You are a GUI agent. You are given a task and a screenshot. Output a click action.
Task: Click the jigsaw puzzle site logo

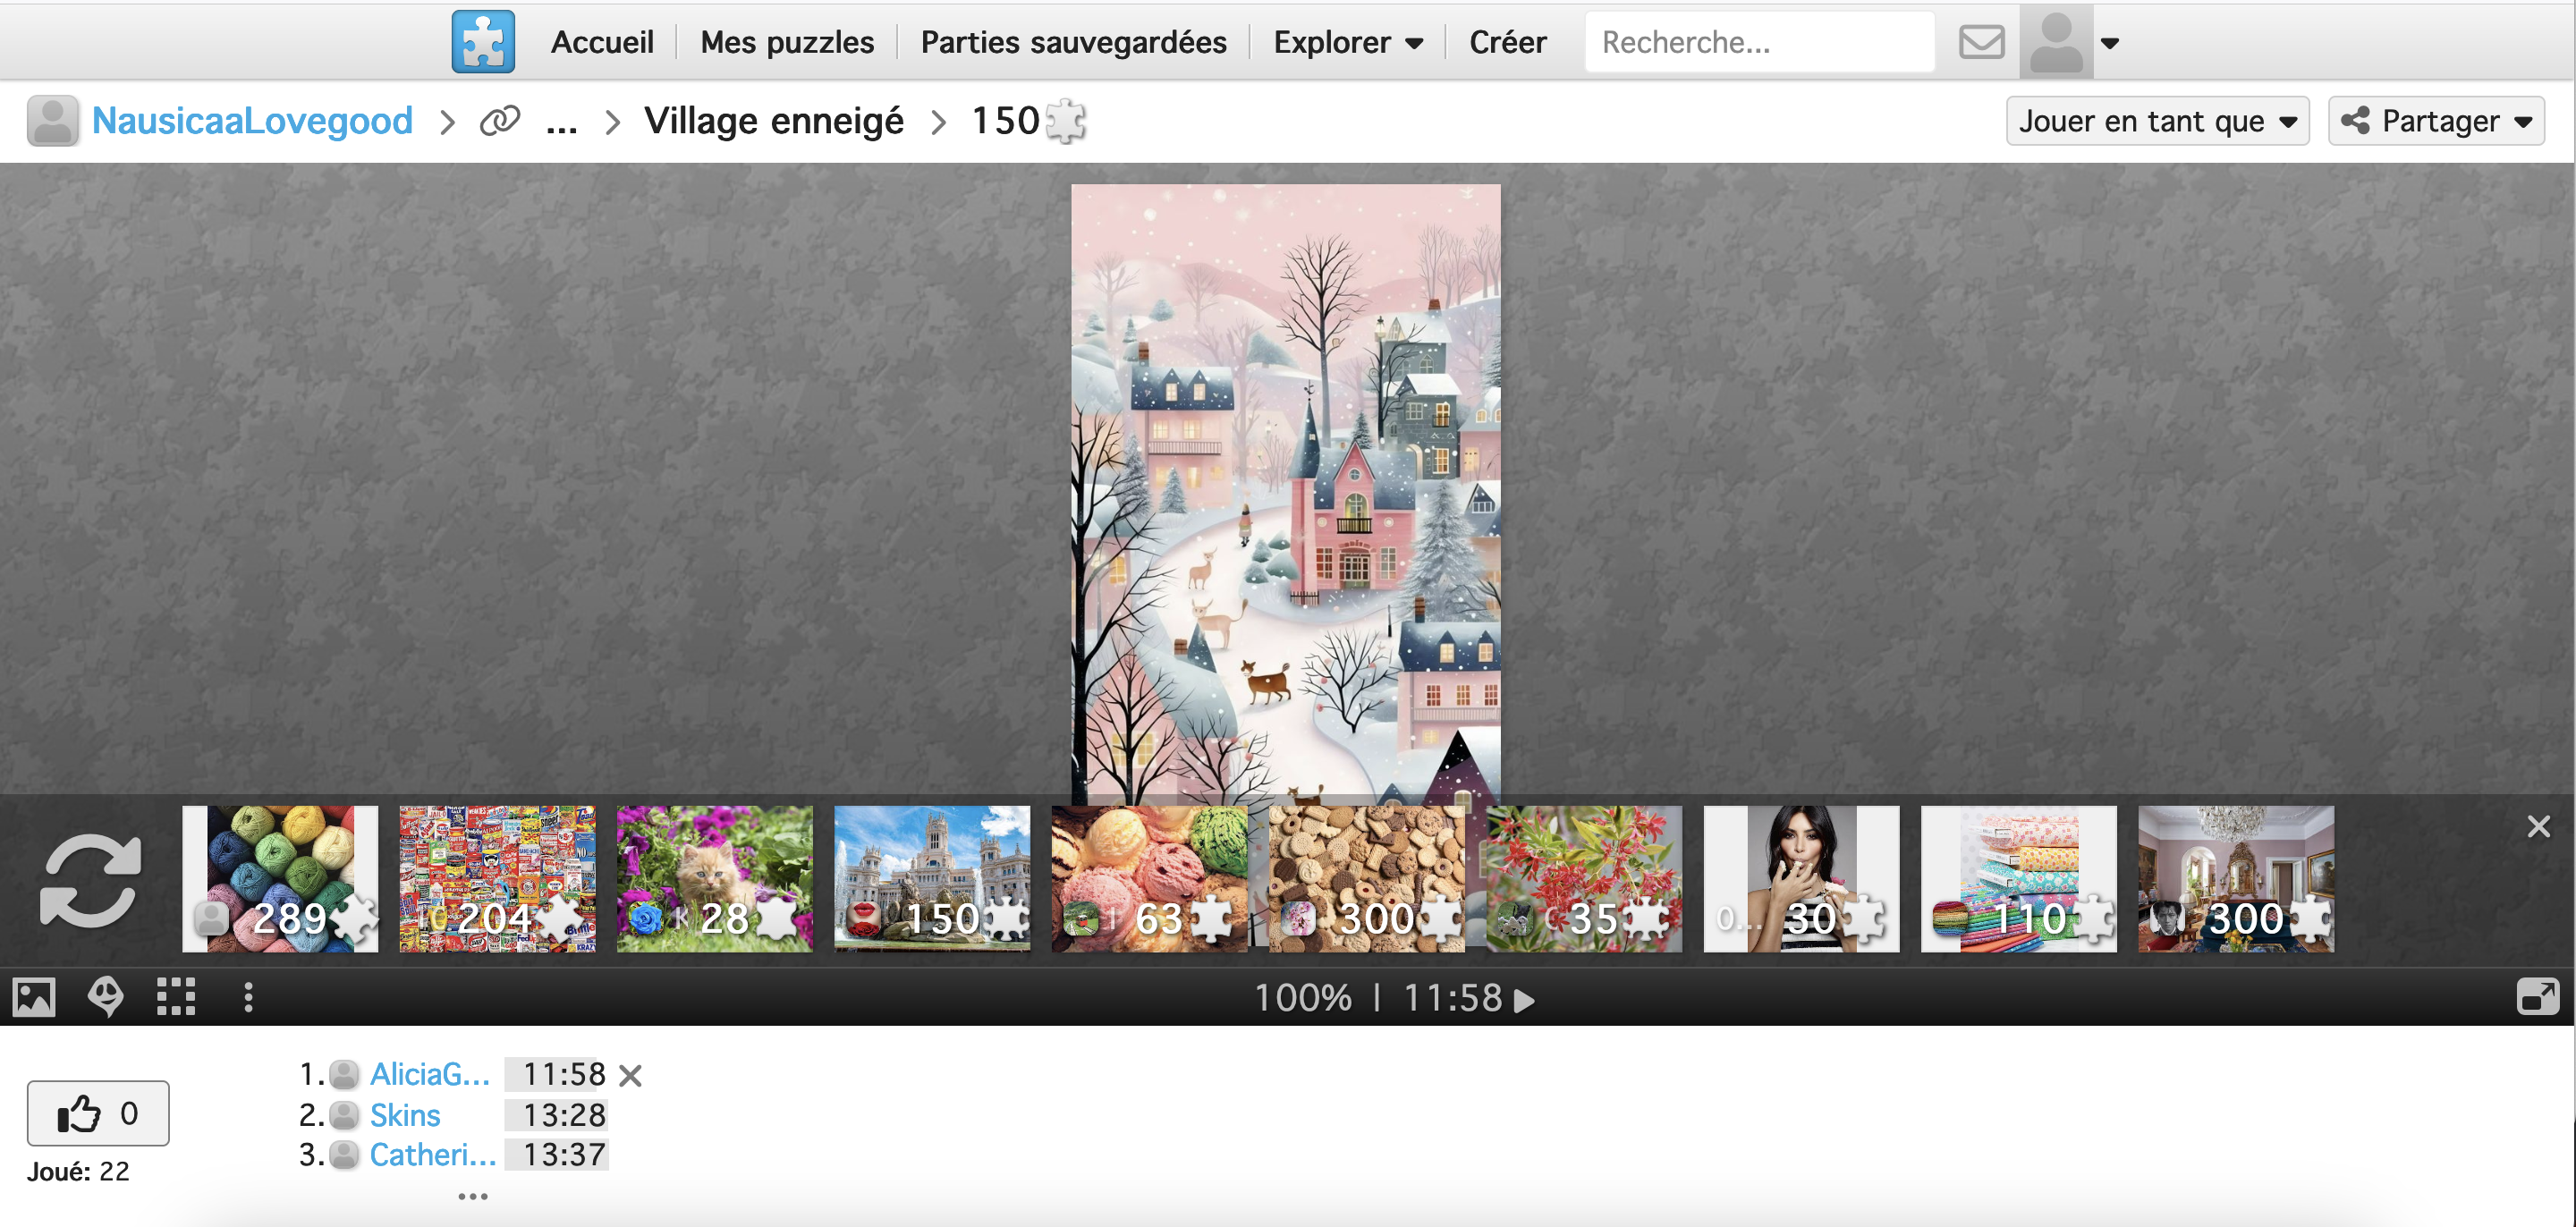(483, 42)
